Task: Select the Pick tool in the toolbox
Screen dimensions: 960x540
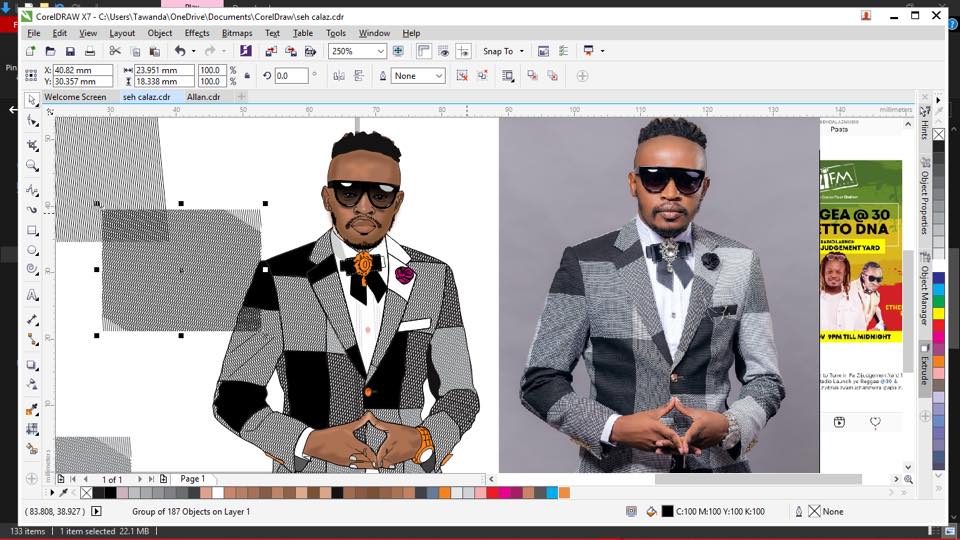Action: point(32,100)
